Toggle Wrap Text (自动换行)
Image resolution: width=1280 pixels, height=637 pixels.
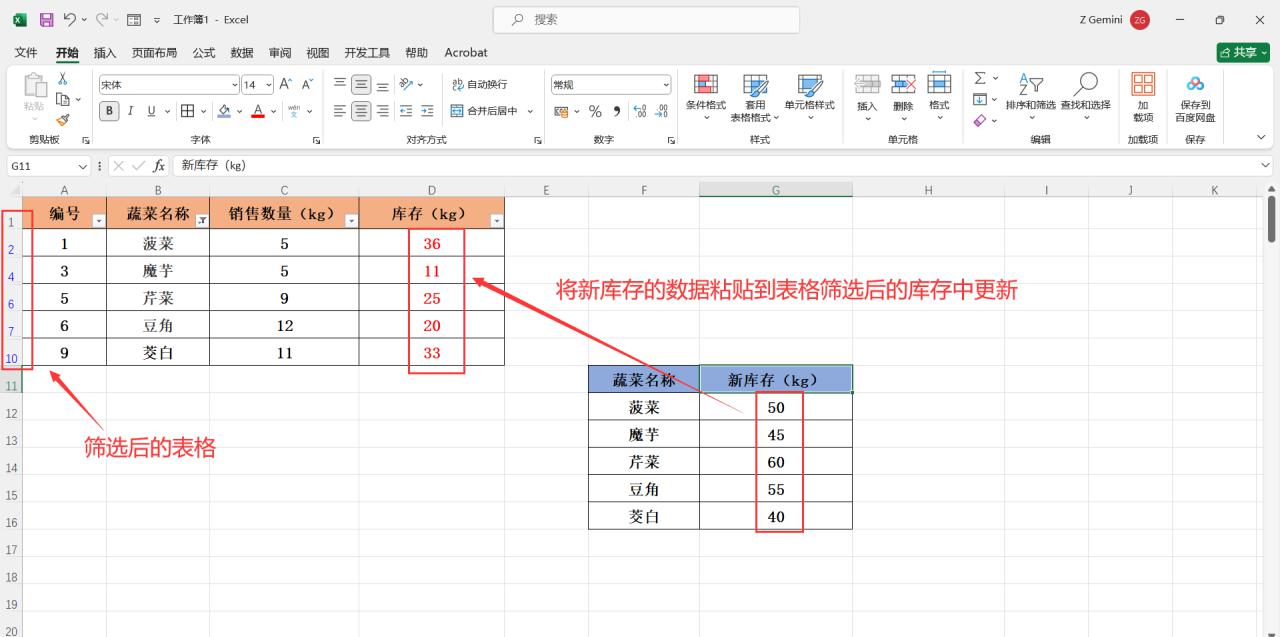coord(479,84)
